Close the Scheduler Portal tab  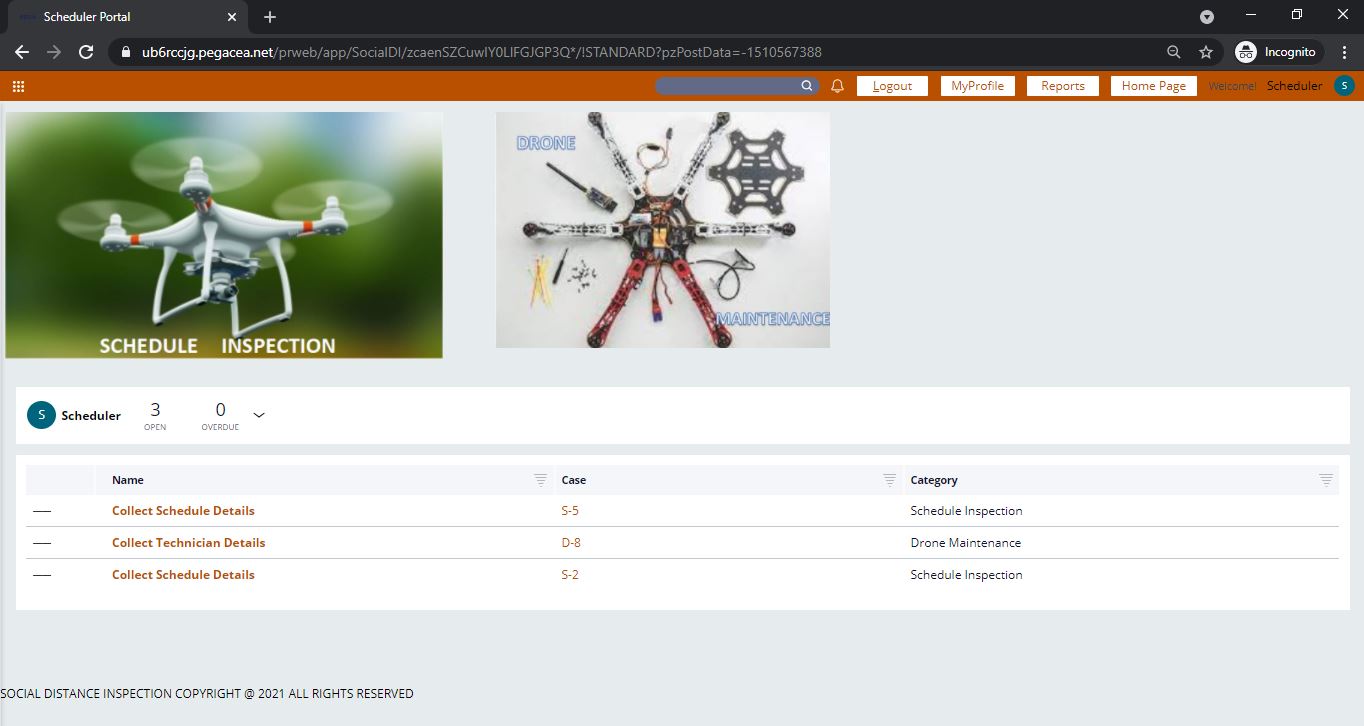232,17
